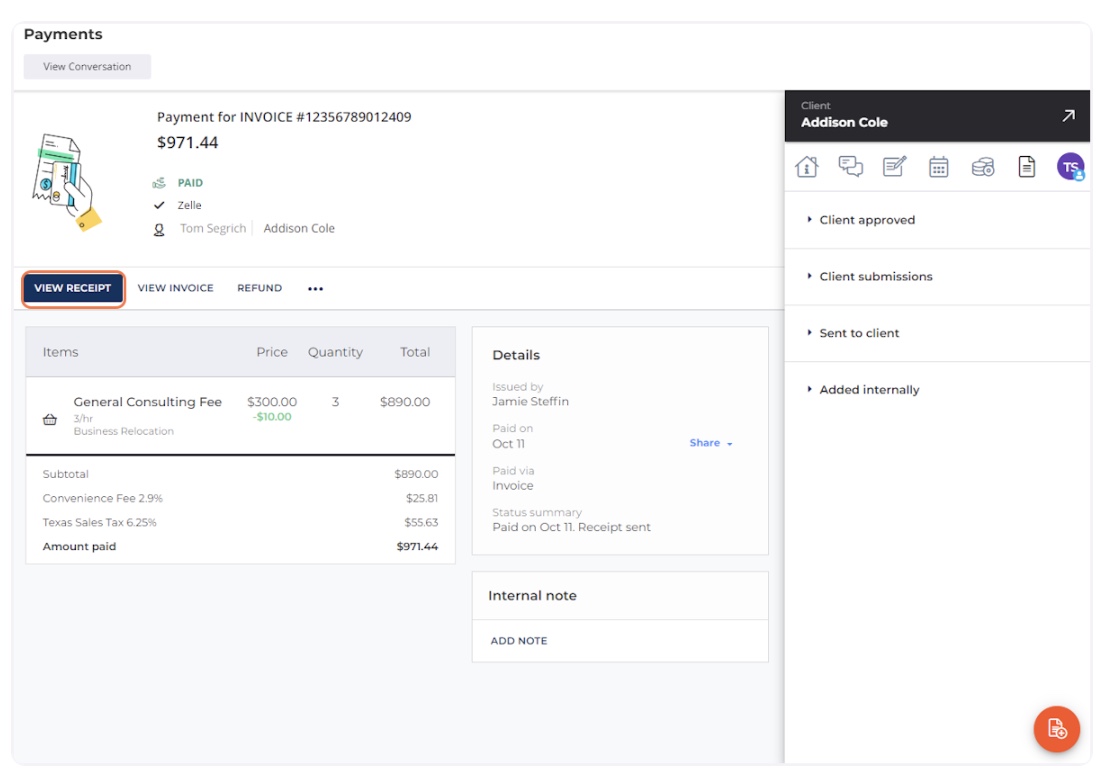Image resolution: width=1110 pixels, height=780 pixels.
Task: Open client info house icon
Action: tap(806, 167)
